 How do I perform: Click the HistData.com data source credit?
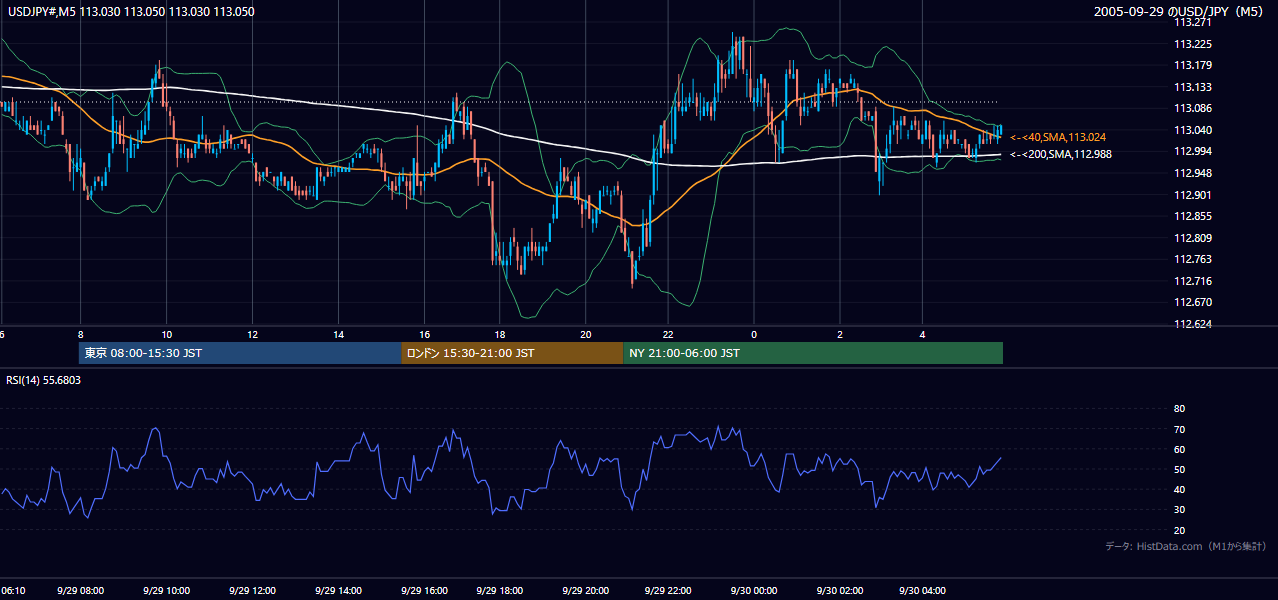(x=1186, y=546)
